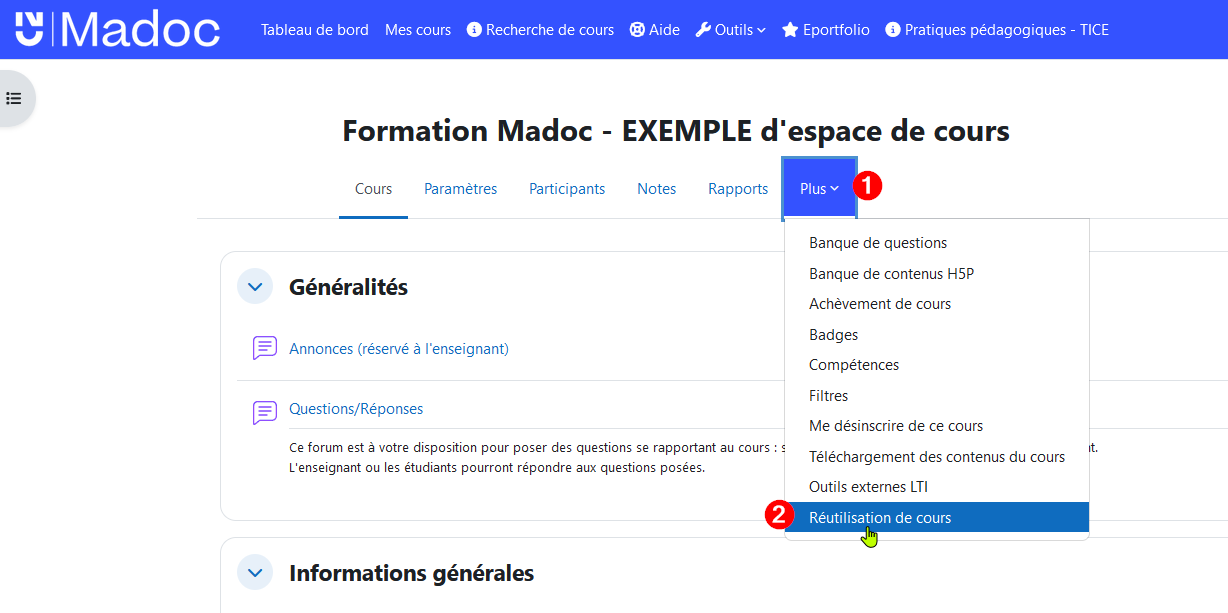Screen dimensions: 1228x613
Task: Open Recherche de cours in the navbar
Action: pos(540,30)
